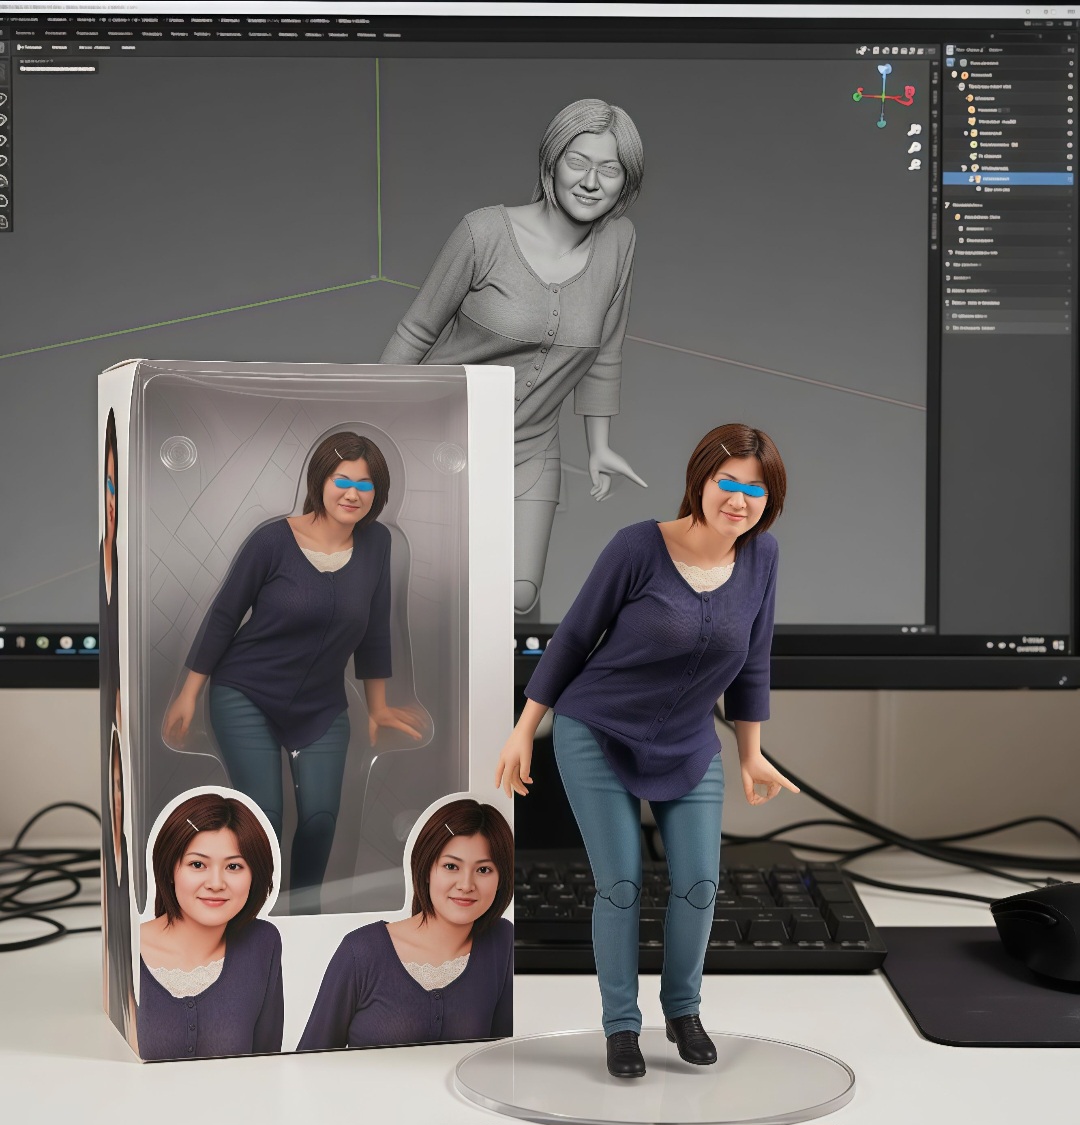Expand the first collapsed section below the outliner
This screenshot has height=1125, width=1080.
point(948,204)
